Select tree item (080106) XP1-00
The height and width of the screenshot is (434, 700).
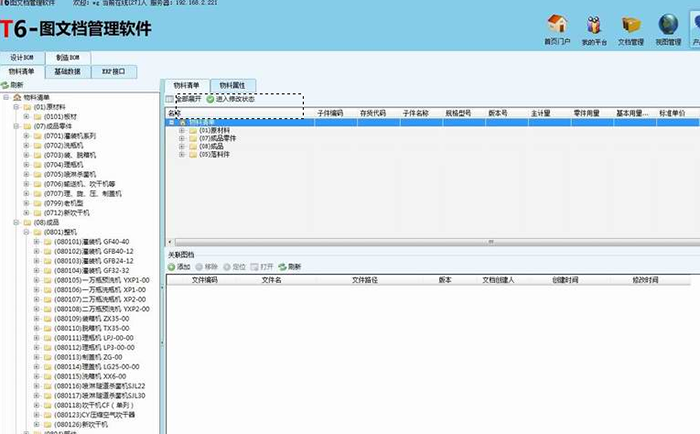[x=100, y=290]
